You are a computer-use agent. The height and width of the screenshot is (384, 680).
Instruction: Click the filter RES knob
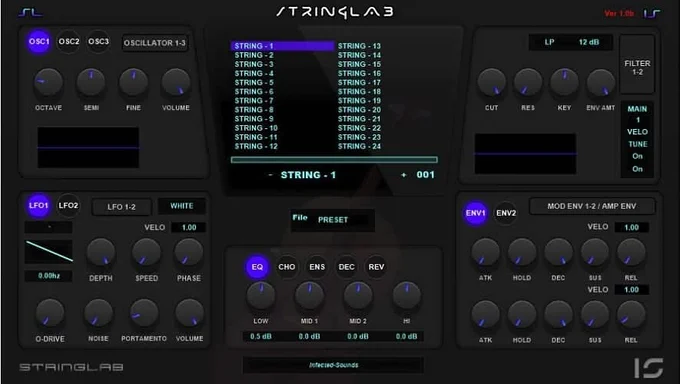528,82
